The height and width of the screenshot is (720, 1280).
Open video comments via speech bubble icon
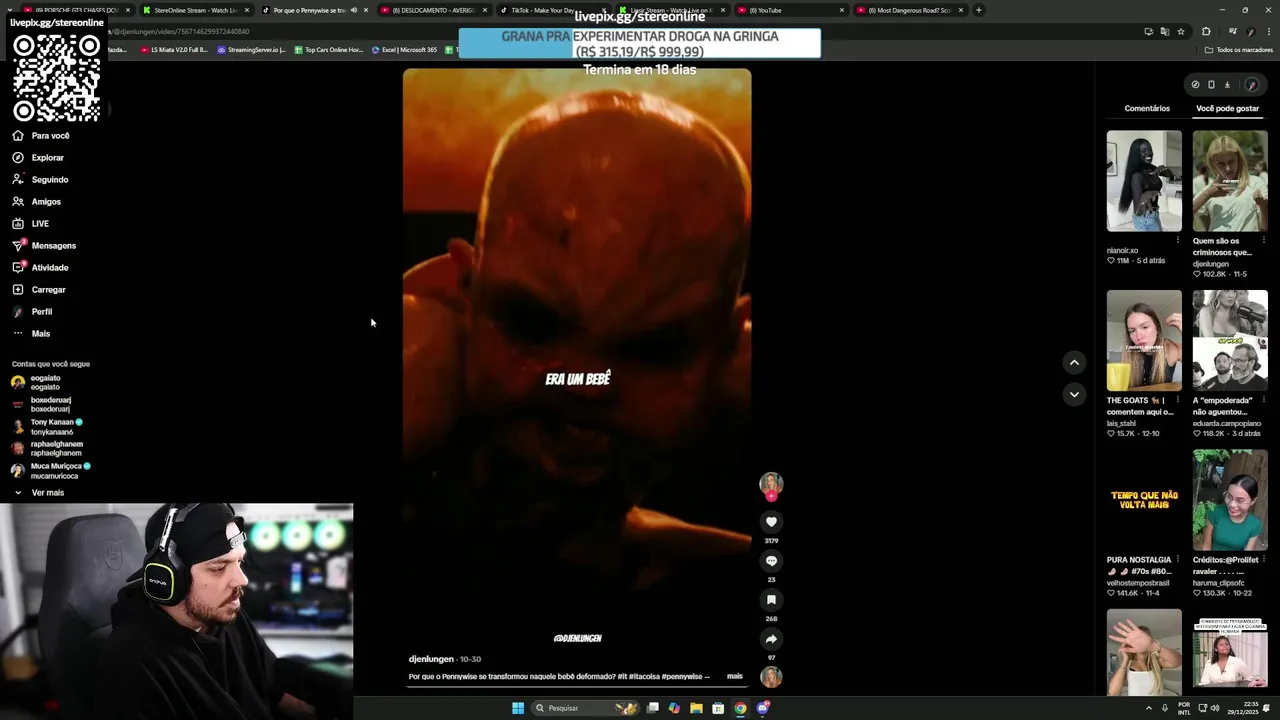click(x=771, y=561)
